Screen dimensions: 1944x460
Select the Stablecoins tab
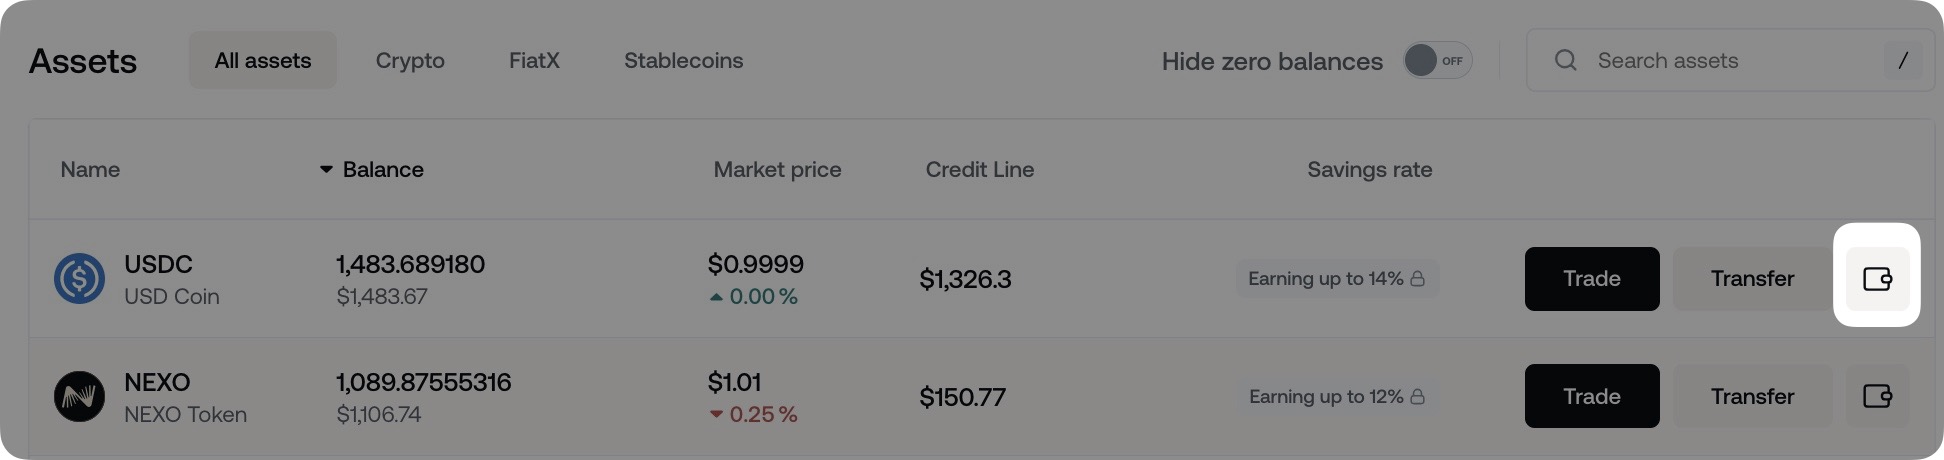[x=683, y=61]
